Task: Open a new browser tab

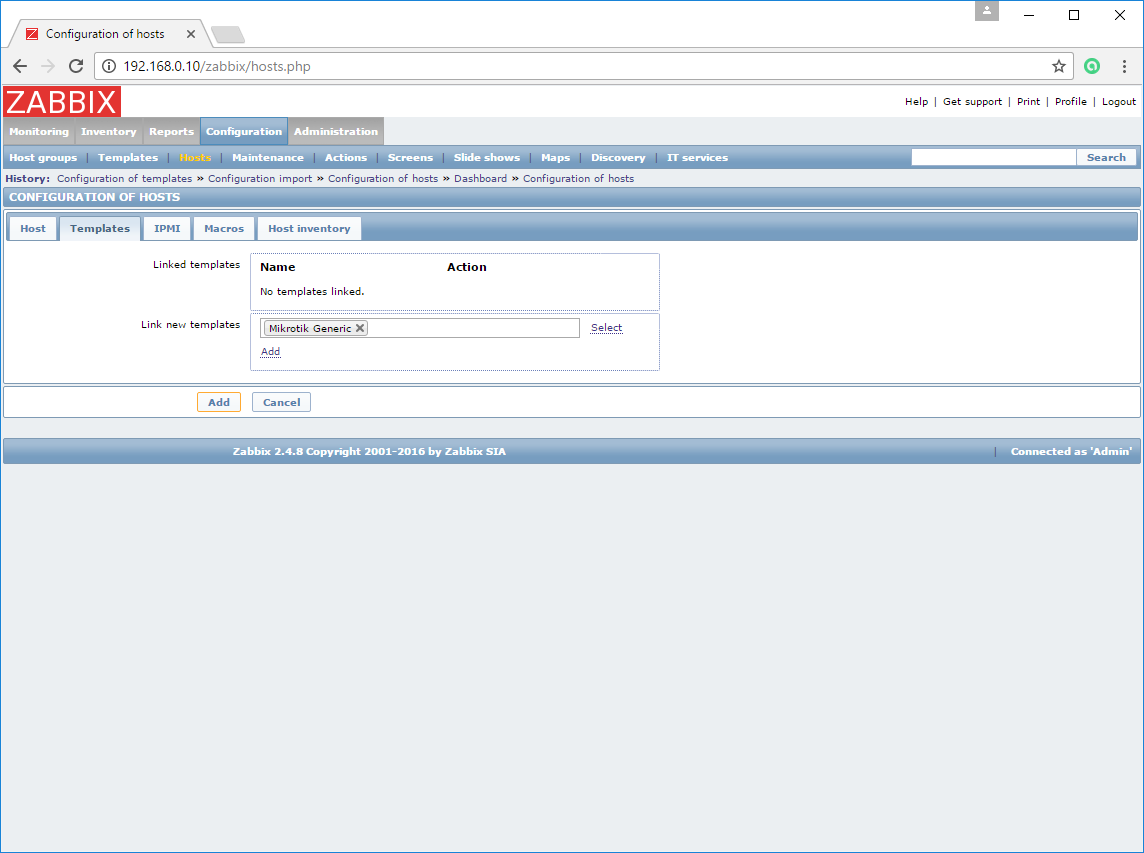Action: coord(228,34)
